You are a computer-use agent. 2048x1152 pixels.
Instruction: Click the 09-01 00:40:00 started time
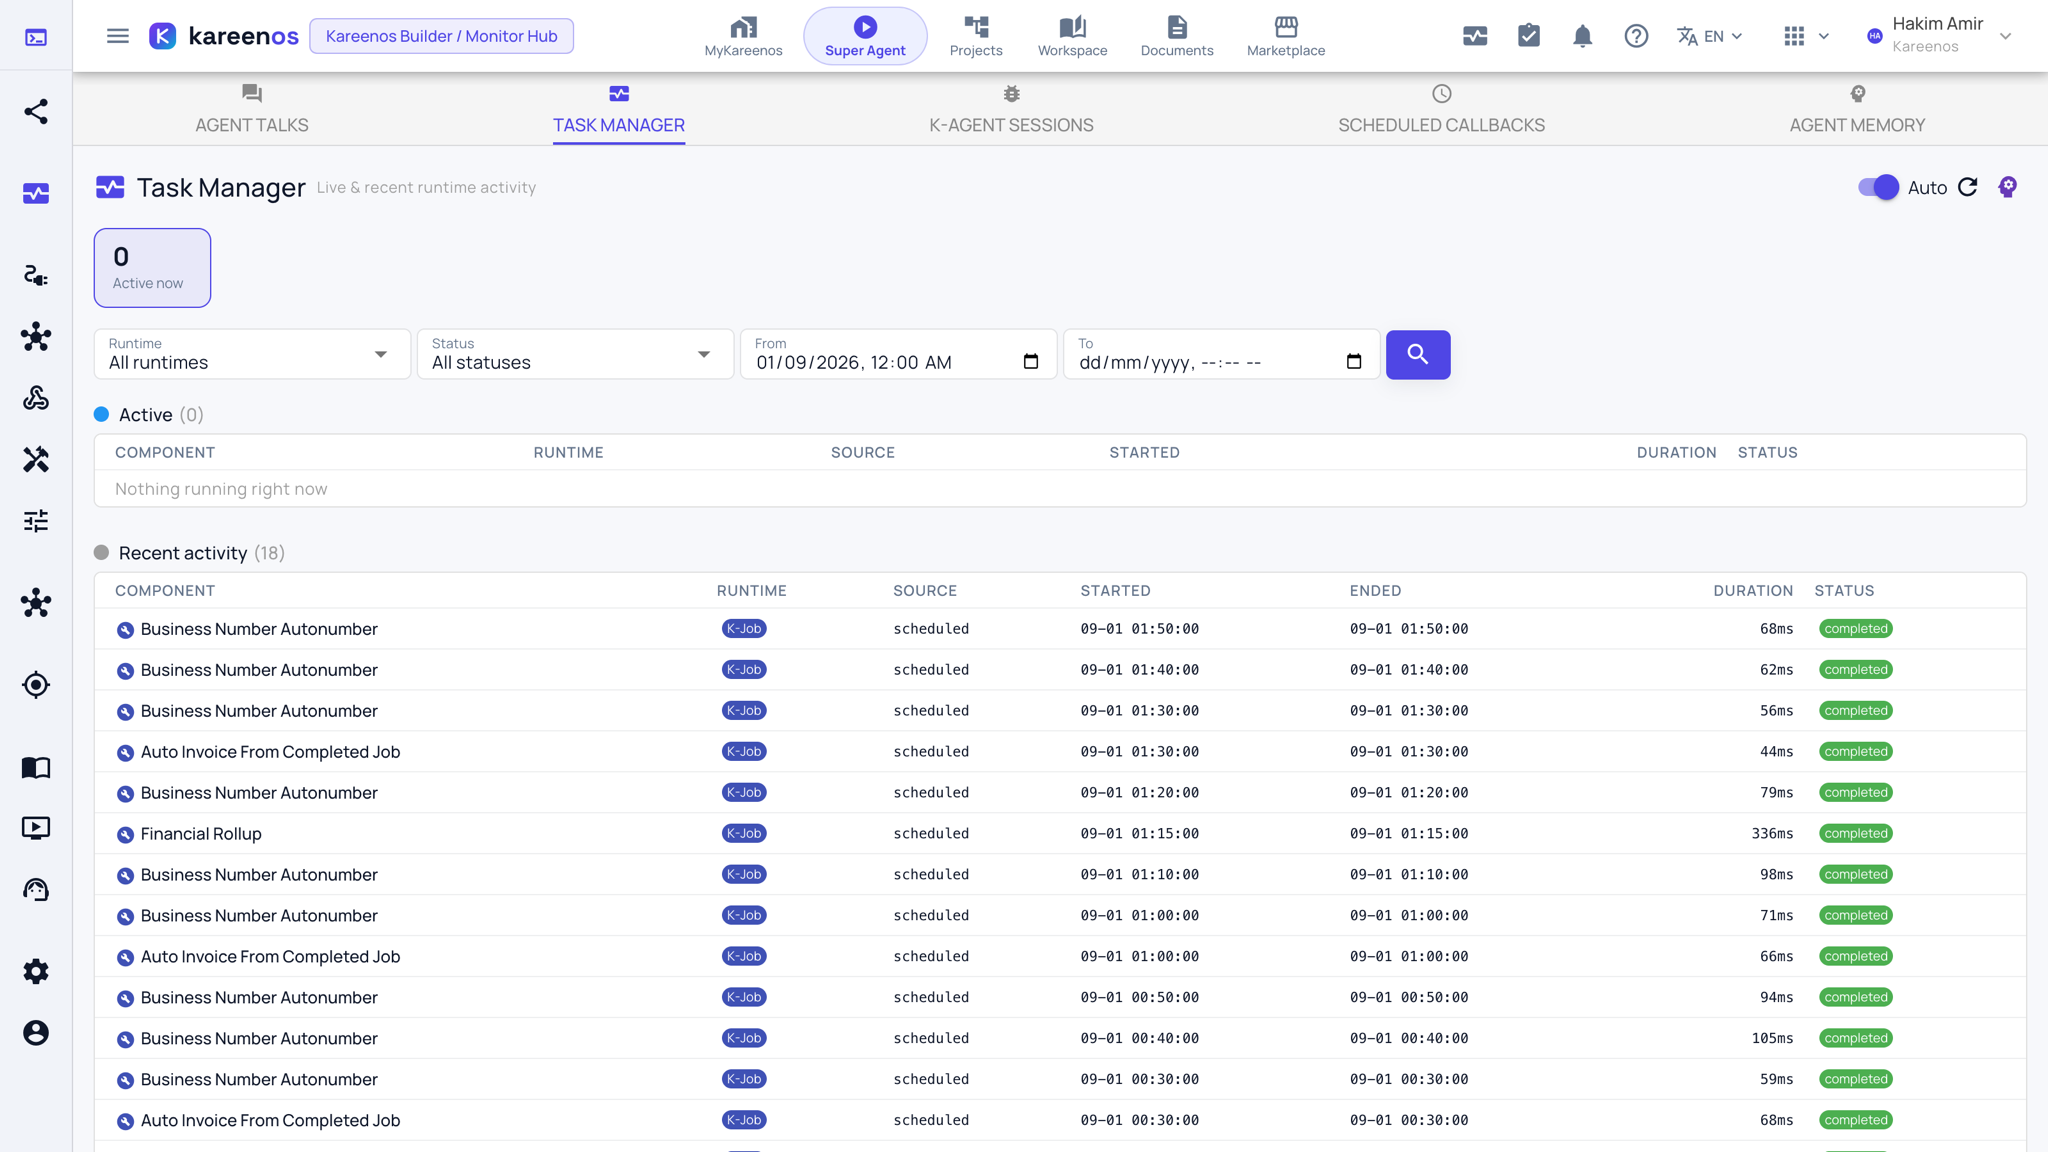[x=1139, y=1039]
